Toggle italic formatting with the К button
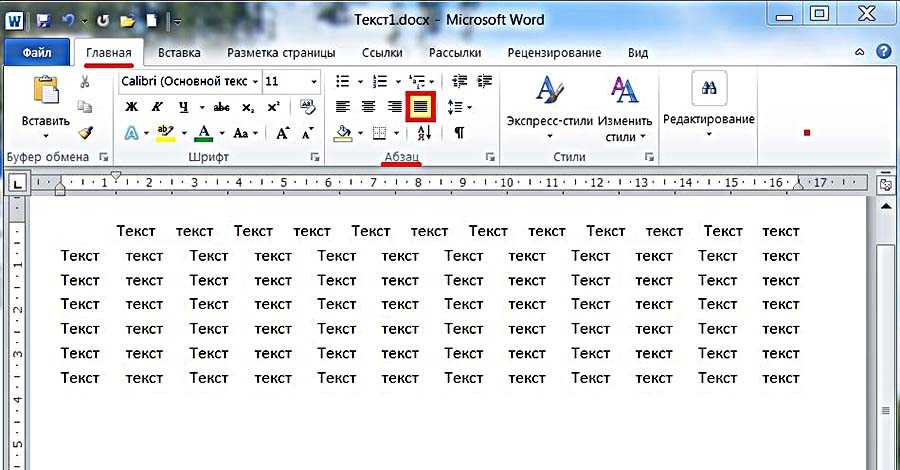Image resolution: width=900 pixels, height=470 pixels. (x=157, y=107)
